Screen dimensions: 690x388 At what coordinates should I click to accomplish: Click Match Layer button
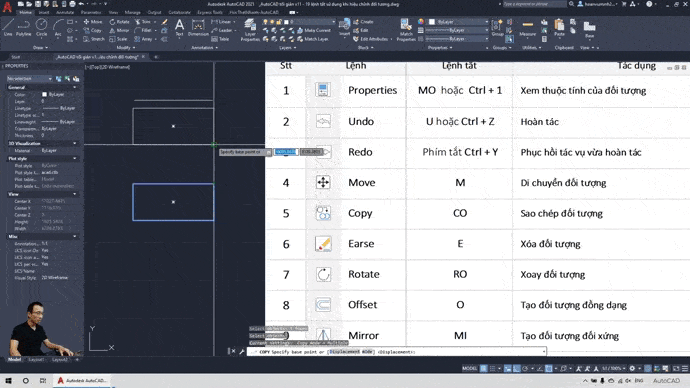(x=313, y=39)
